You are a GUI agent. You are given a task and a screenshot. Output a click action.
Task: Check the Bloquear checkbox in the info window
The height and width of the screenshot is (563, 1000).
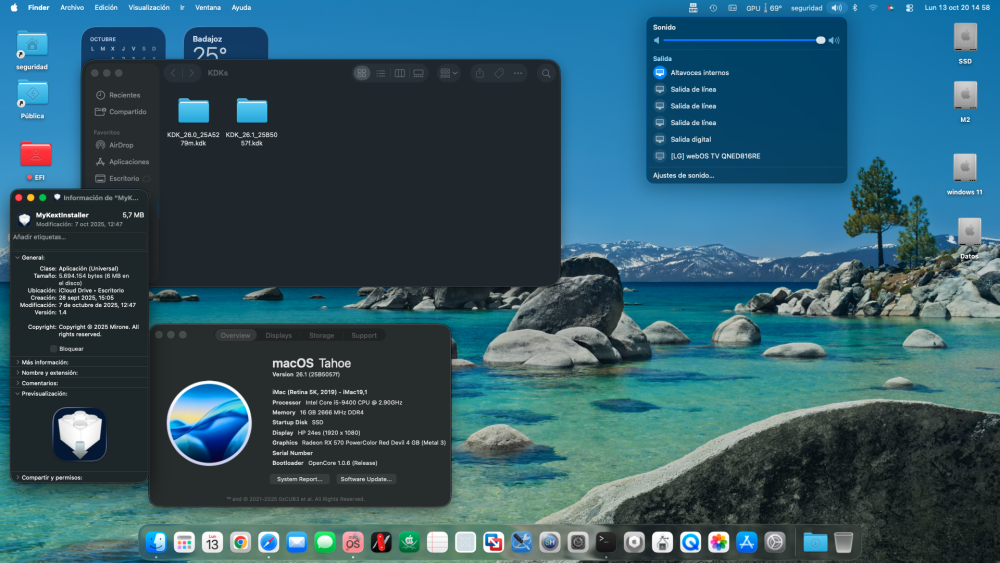54,349
